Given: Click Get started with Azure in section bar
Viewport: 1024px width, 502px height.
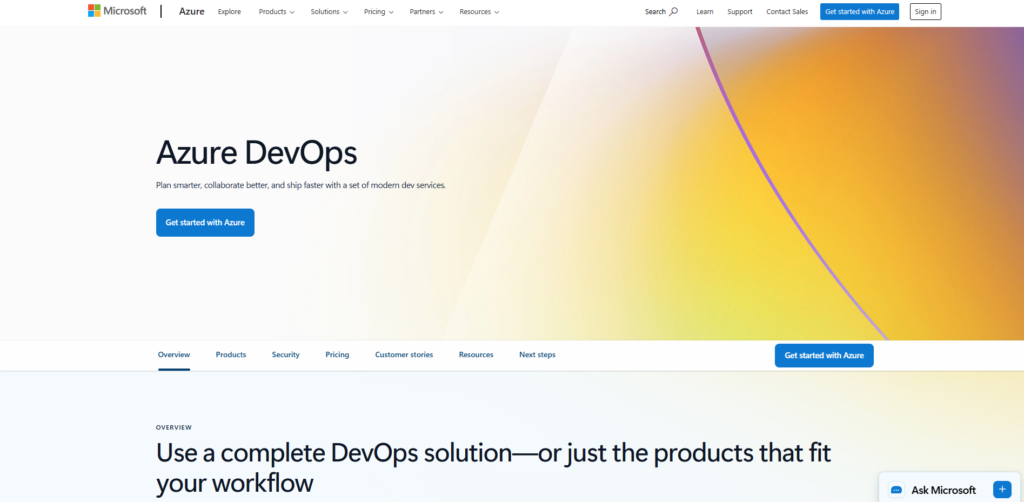Looking at the screenshot, I should [x=824, y=356].
